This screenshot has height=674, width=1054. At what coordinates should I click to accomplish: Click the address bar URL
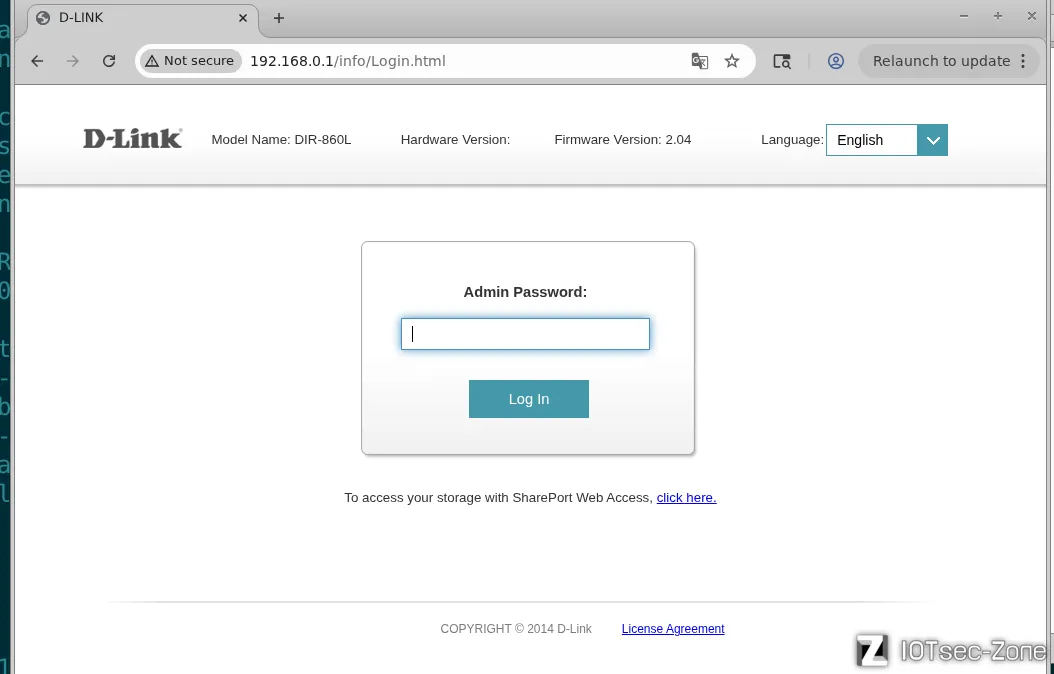(348, 61)
